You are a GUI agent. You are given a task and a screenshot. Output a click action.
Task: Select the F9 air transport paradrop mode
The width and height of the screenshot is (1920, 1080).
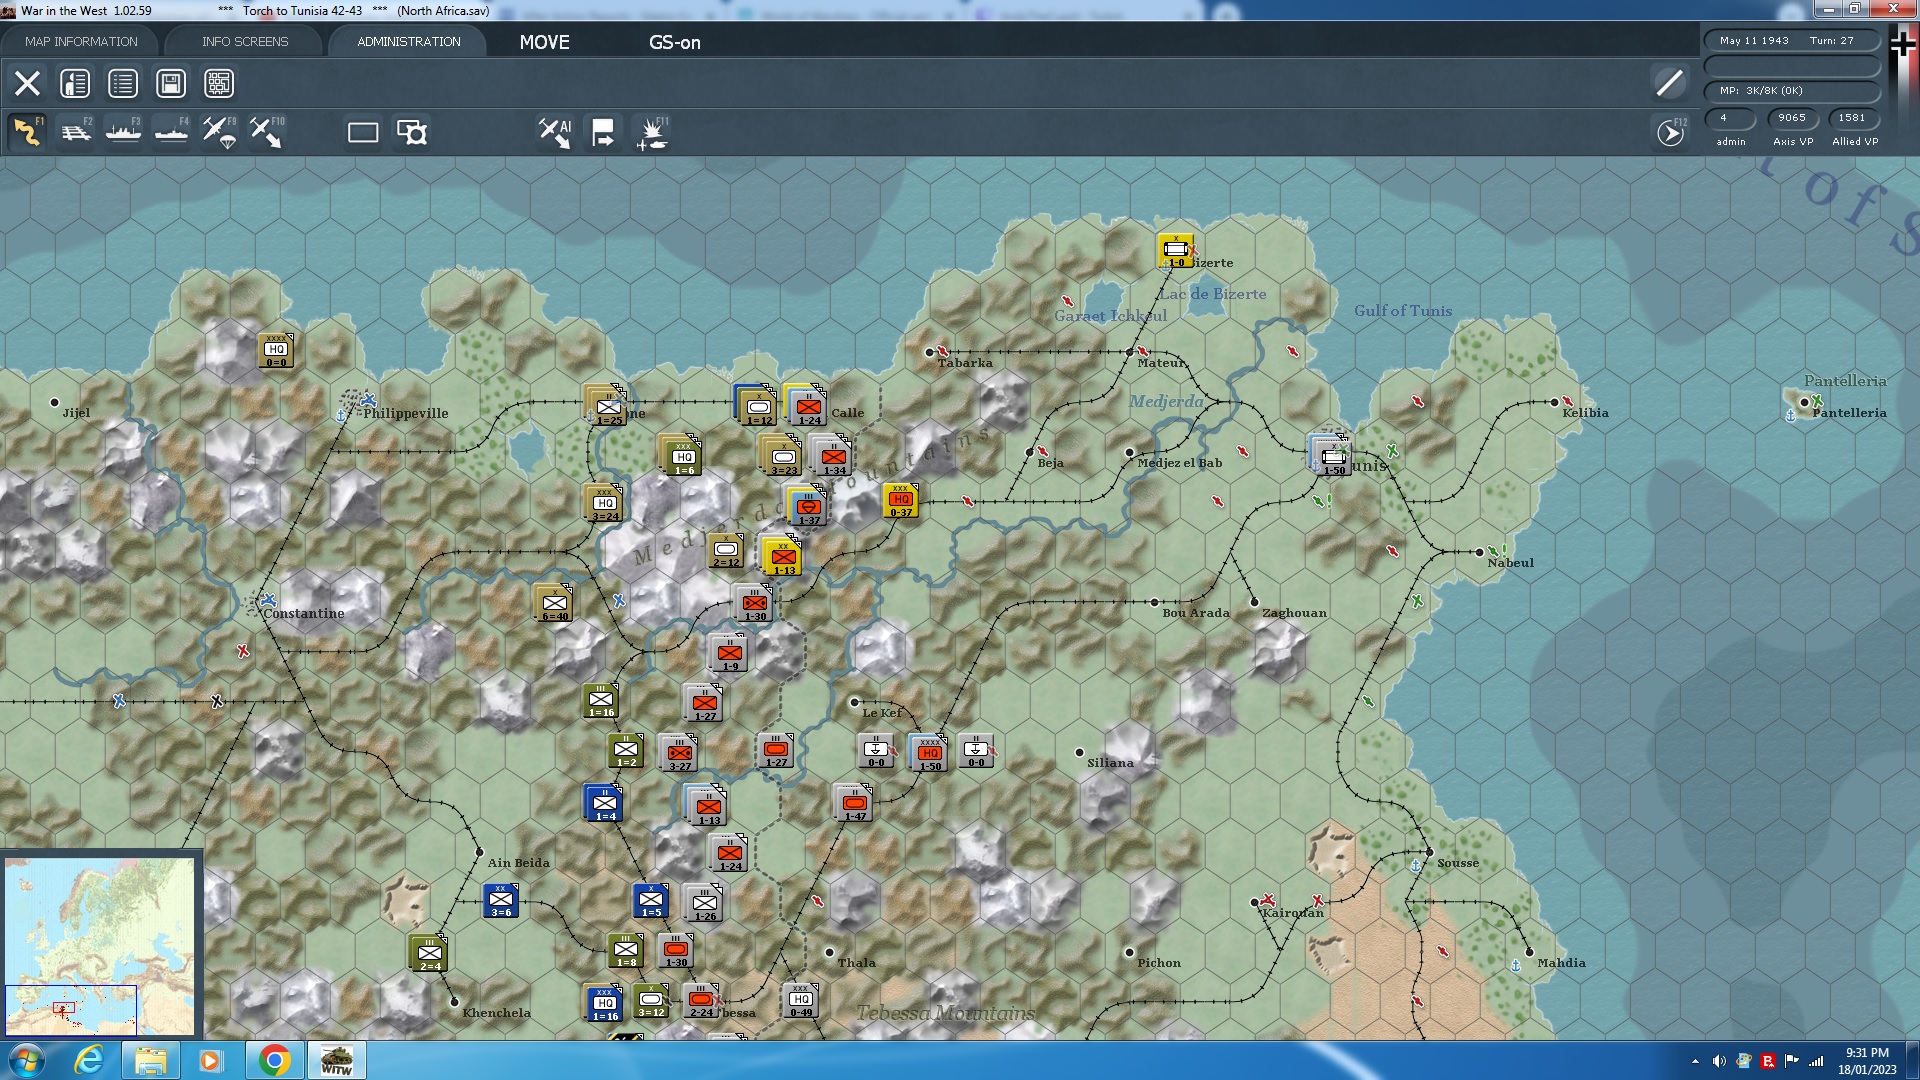coord(219,132)
